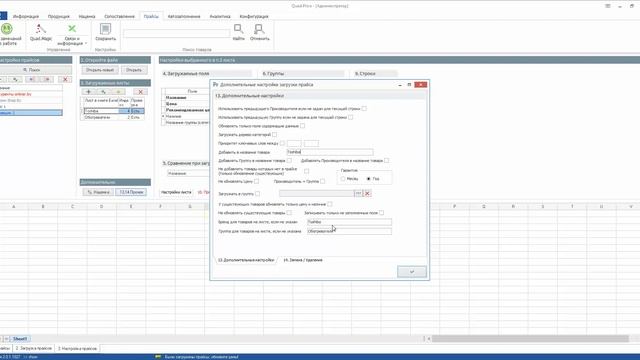The width and height of the screenshot is (640, 360).
Task: Toggle Производитель = Группа checkbox
Action: [322, 181]
